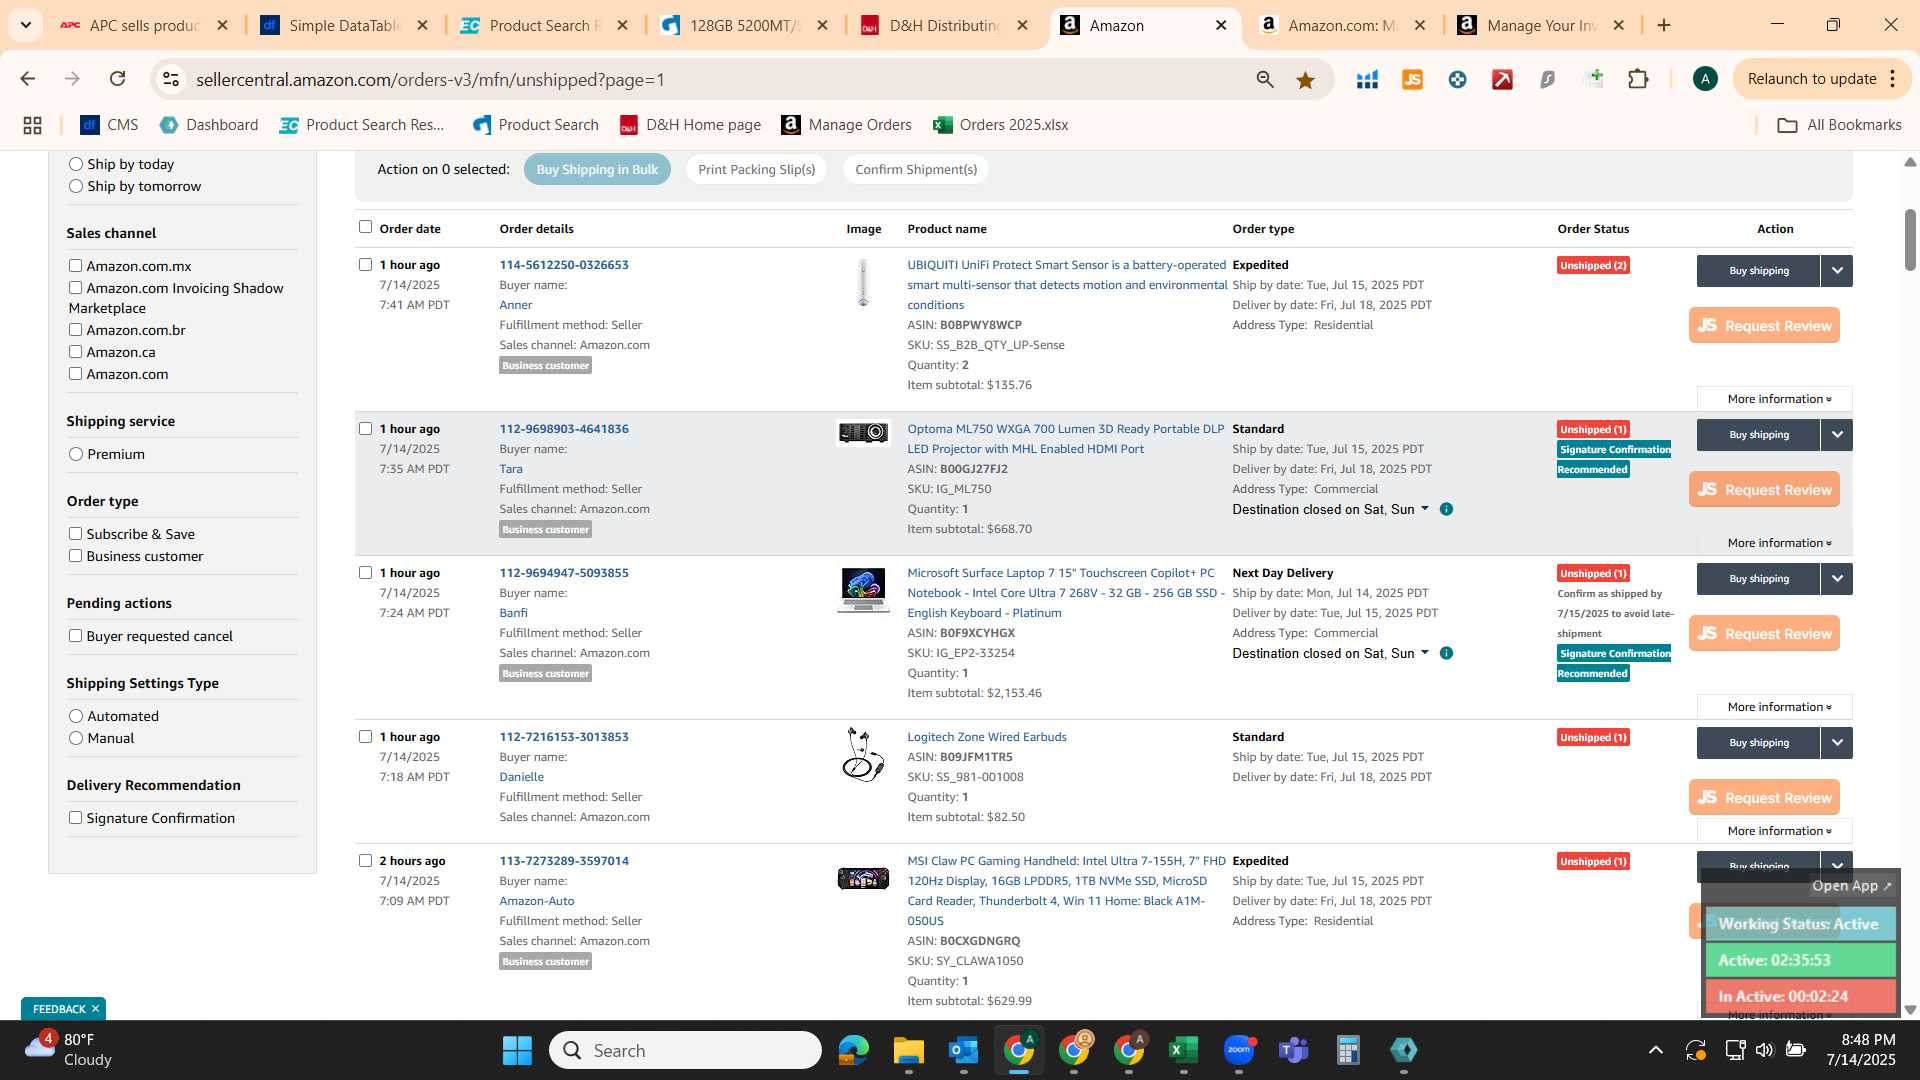This screenshot has height=1080, width=1920.
Task: Check the Business customer filter
Action: [75, 555]
